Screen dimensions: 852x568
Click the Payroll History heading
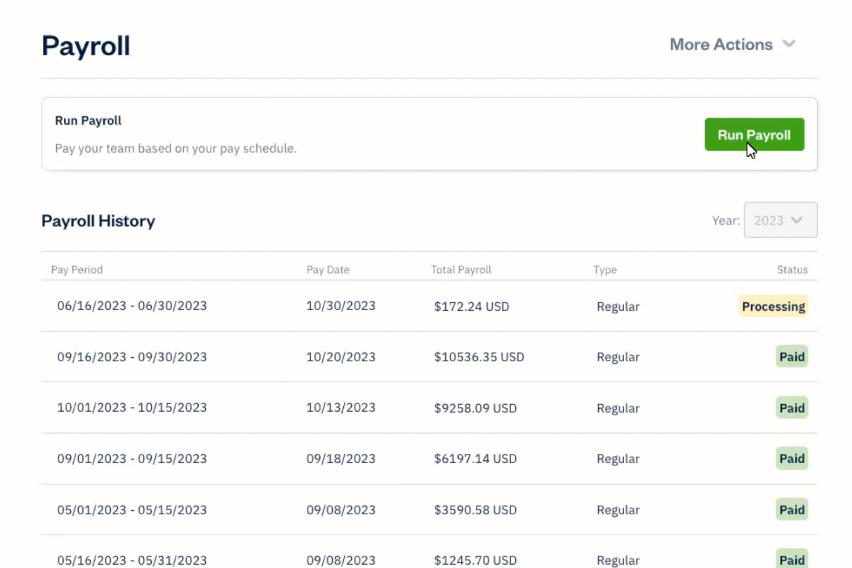pos(98,221)
